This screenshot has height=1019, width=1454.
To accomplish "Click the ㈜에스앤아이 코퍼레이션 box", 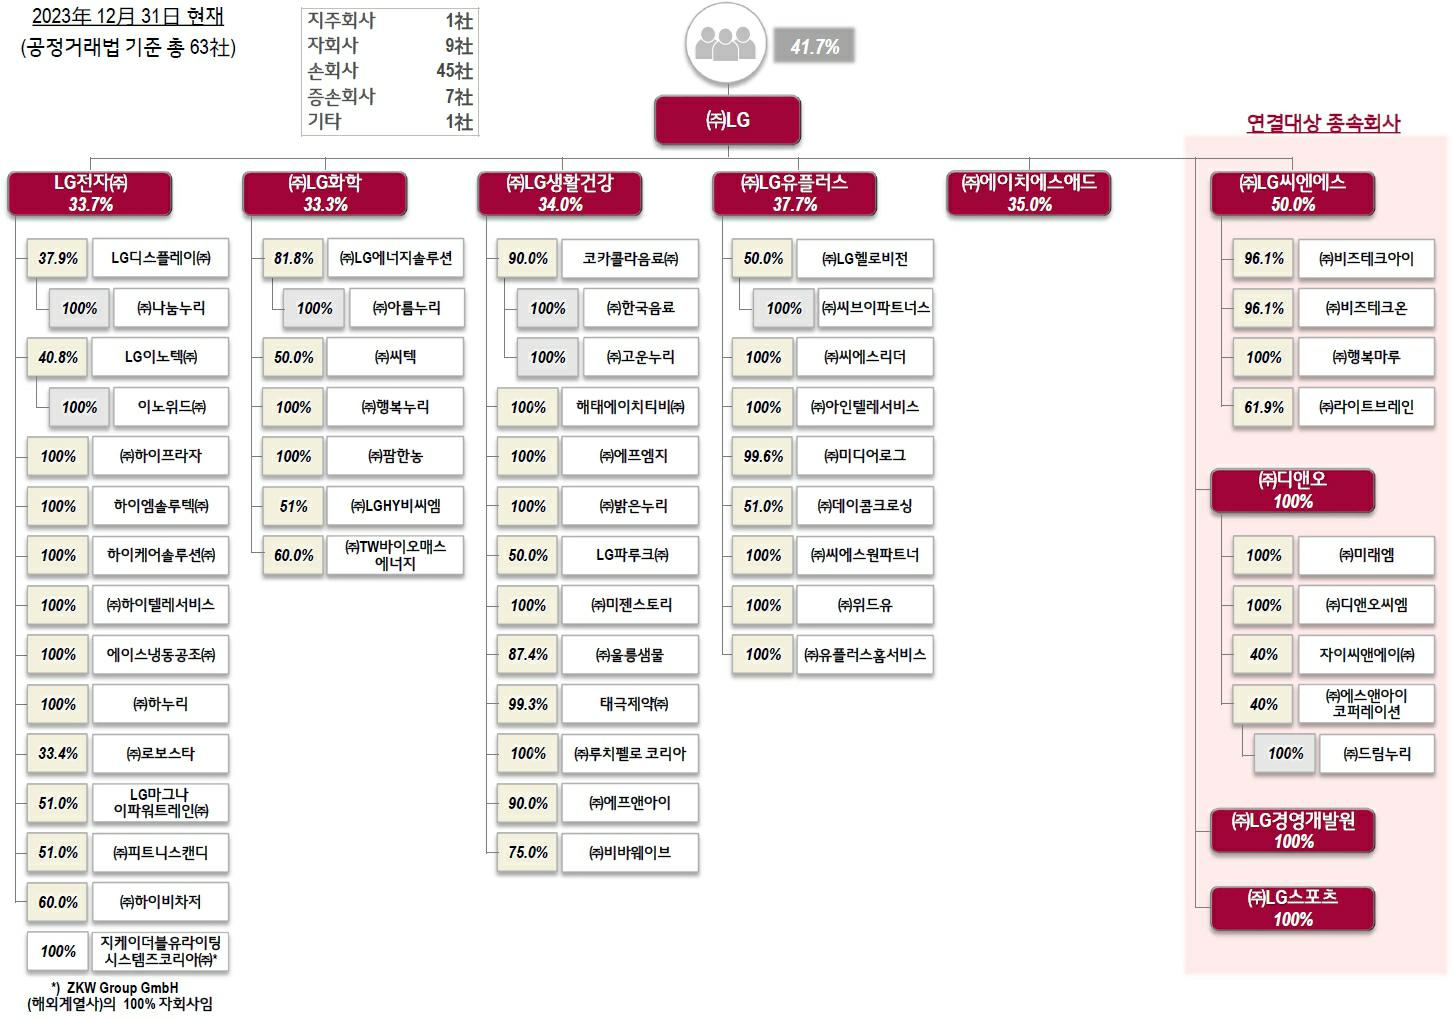I will point(1366,704).
